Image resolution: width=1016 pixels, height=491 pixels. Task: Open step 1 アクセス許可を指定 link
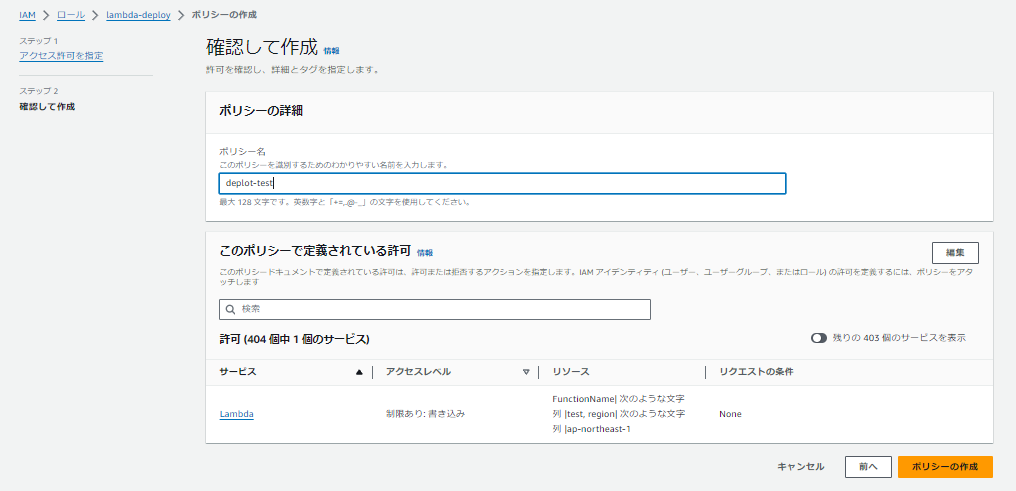[61, 56]
